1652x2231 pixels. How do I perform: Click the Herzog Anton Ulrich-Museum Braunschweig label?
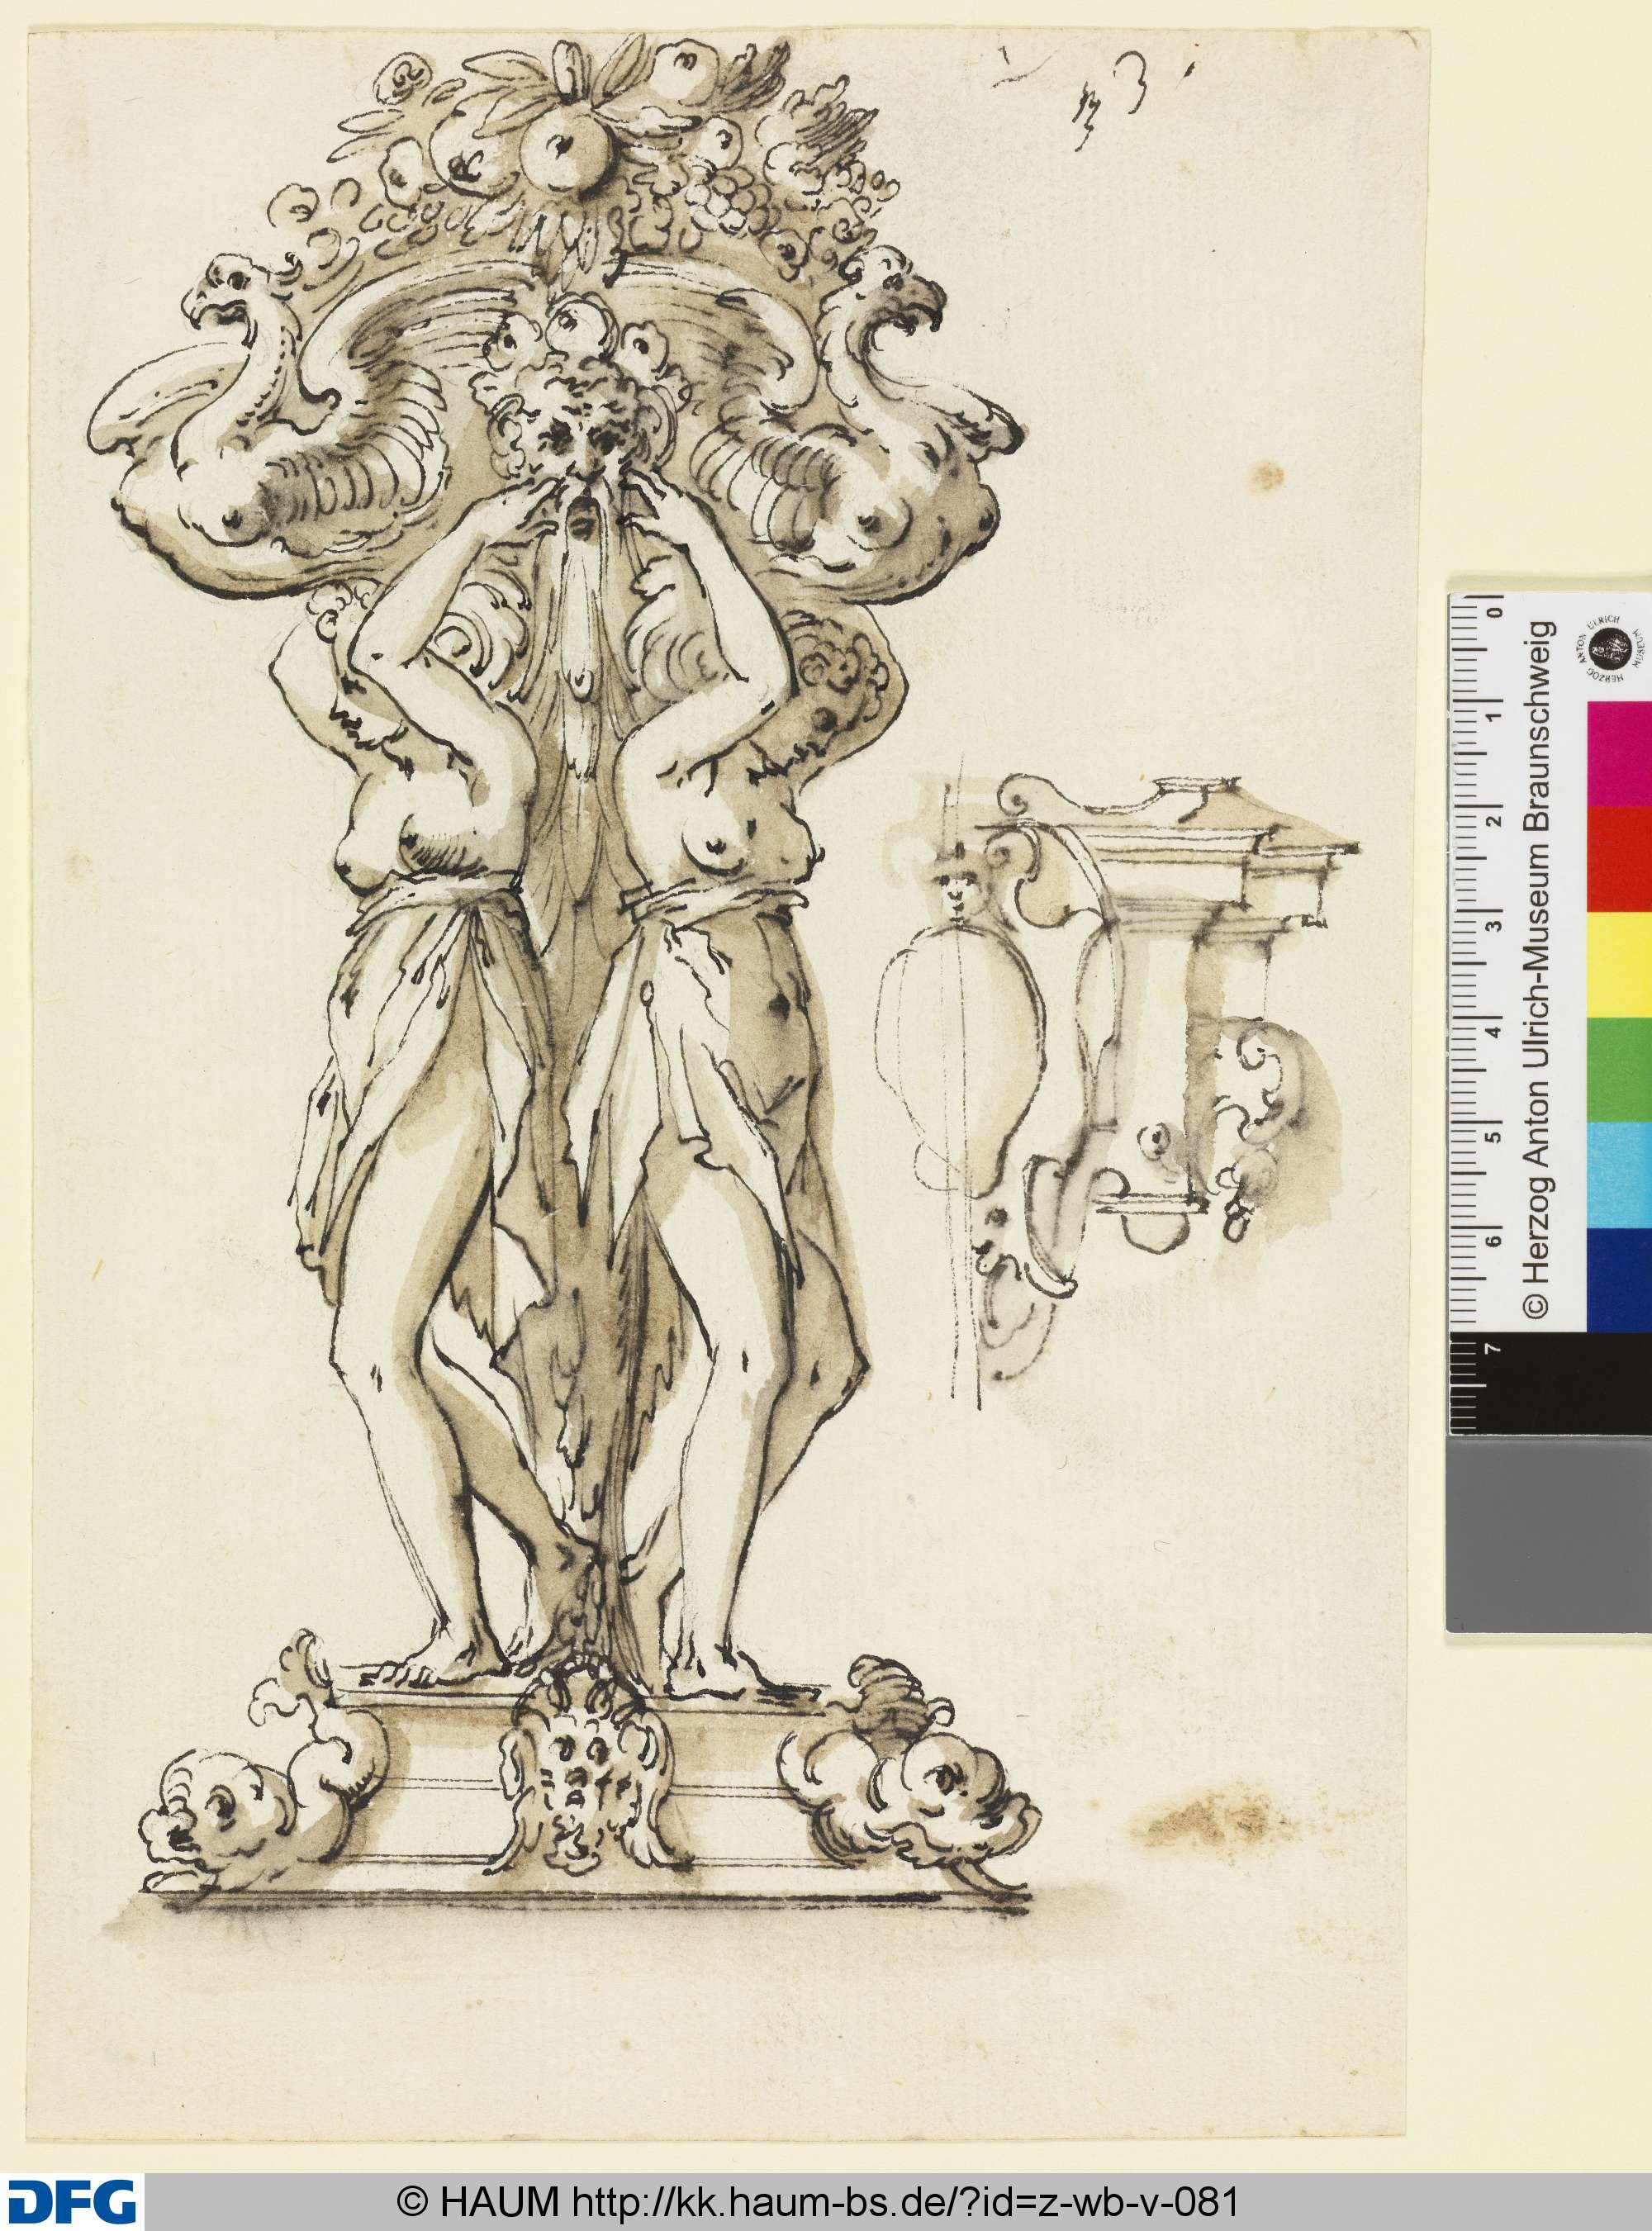(1536, 968)
